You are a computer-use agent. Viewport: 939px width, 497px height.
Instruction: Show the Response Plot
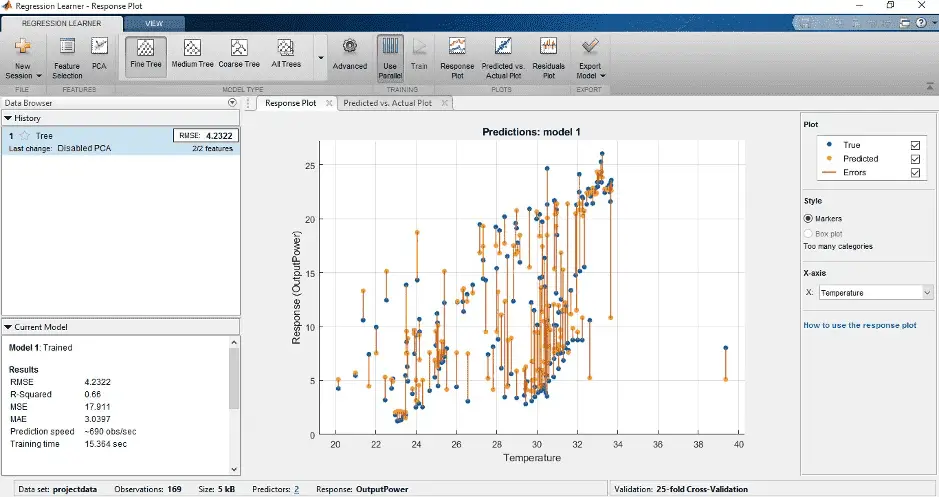pyautogui.click(x=457, y=58)
